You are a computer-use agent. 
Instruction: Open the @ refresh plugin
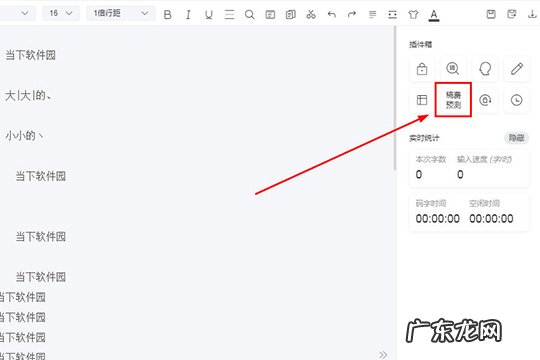(x=485, y=100)
